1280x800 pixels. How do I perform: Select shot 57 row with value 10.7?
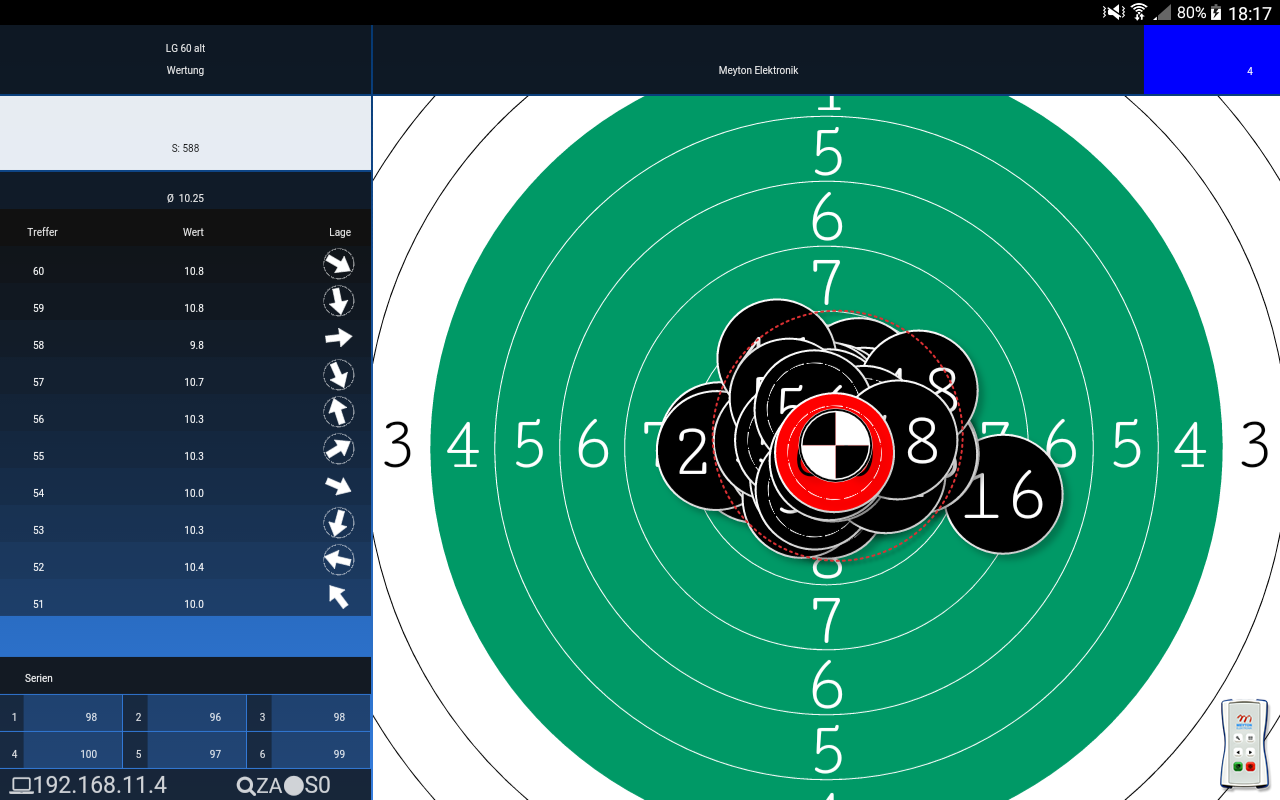click(185, 382)
